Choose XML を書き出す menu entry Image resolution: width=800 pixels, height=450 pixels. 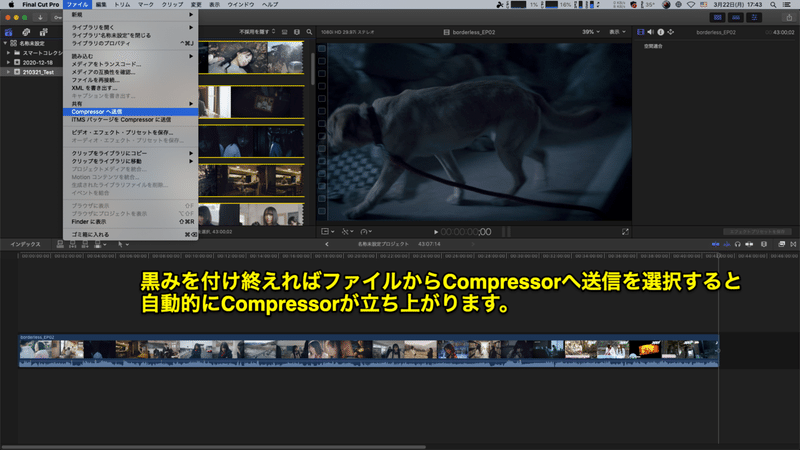[x=131, y=88]
